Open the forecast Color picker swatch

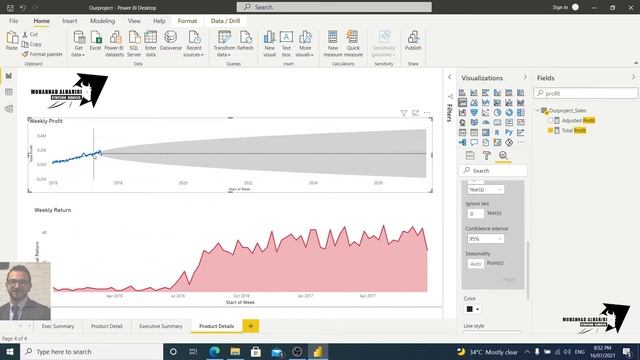(473, 309)
